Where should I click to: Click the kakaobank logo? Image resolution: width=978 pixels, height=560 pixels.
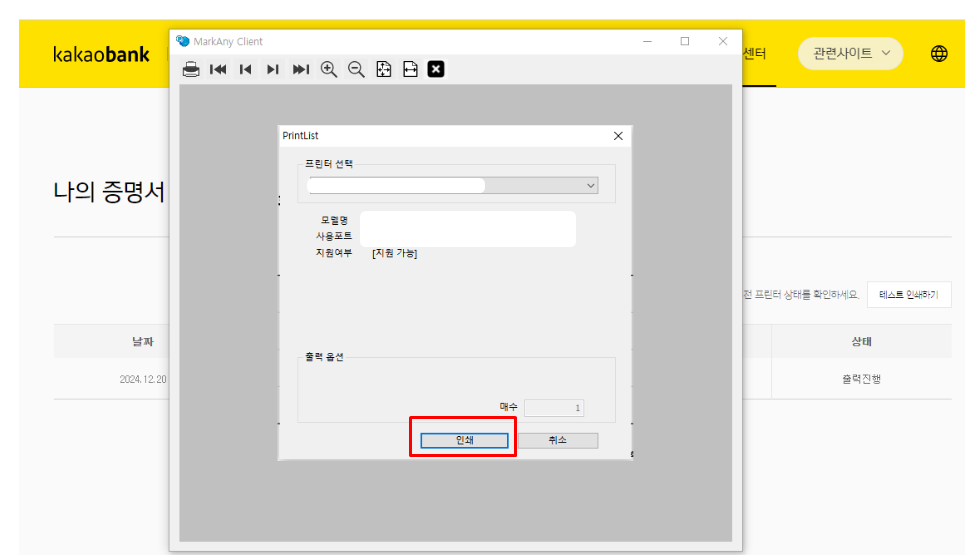101,54
